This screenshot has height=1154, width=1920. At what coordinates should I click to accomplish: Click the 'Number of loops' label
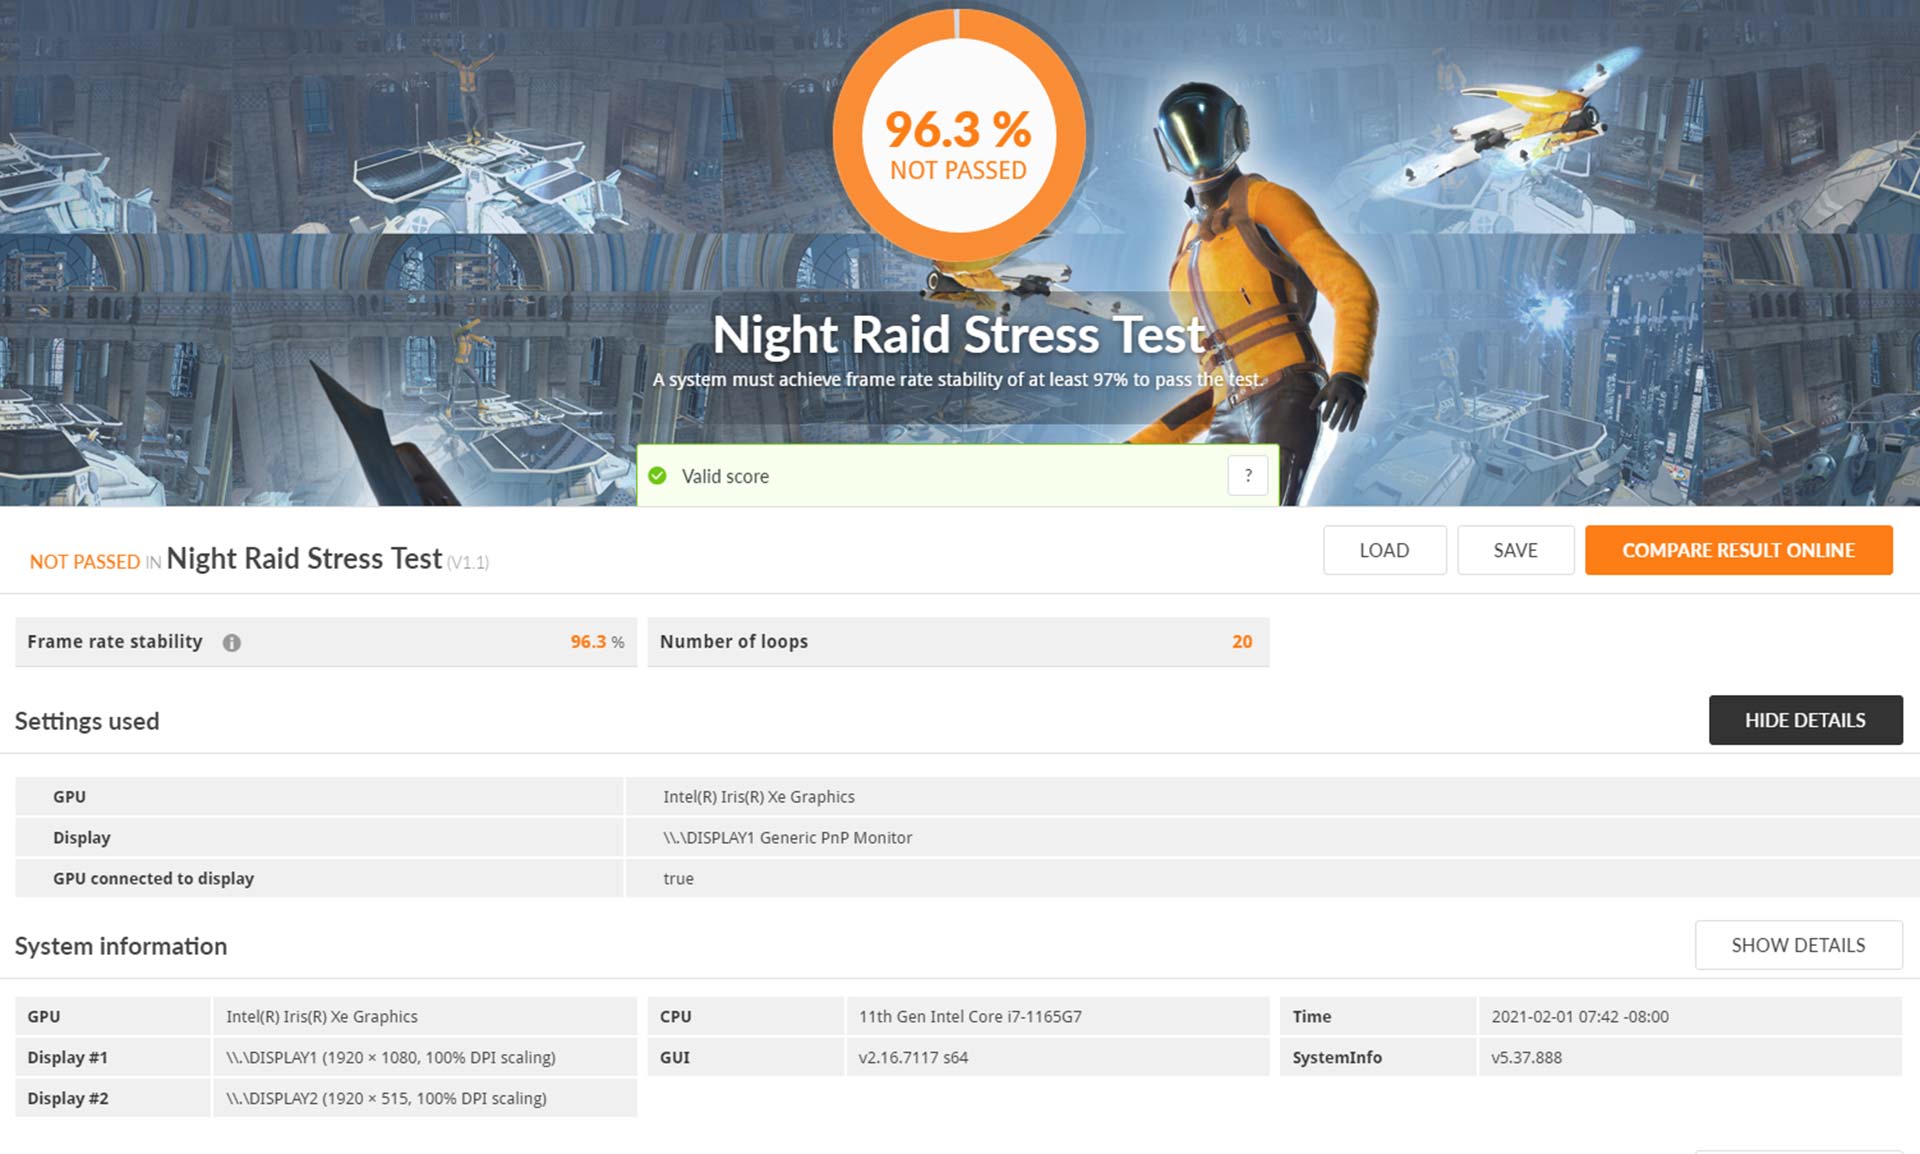(x=734, y=642)
